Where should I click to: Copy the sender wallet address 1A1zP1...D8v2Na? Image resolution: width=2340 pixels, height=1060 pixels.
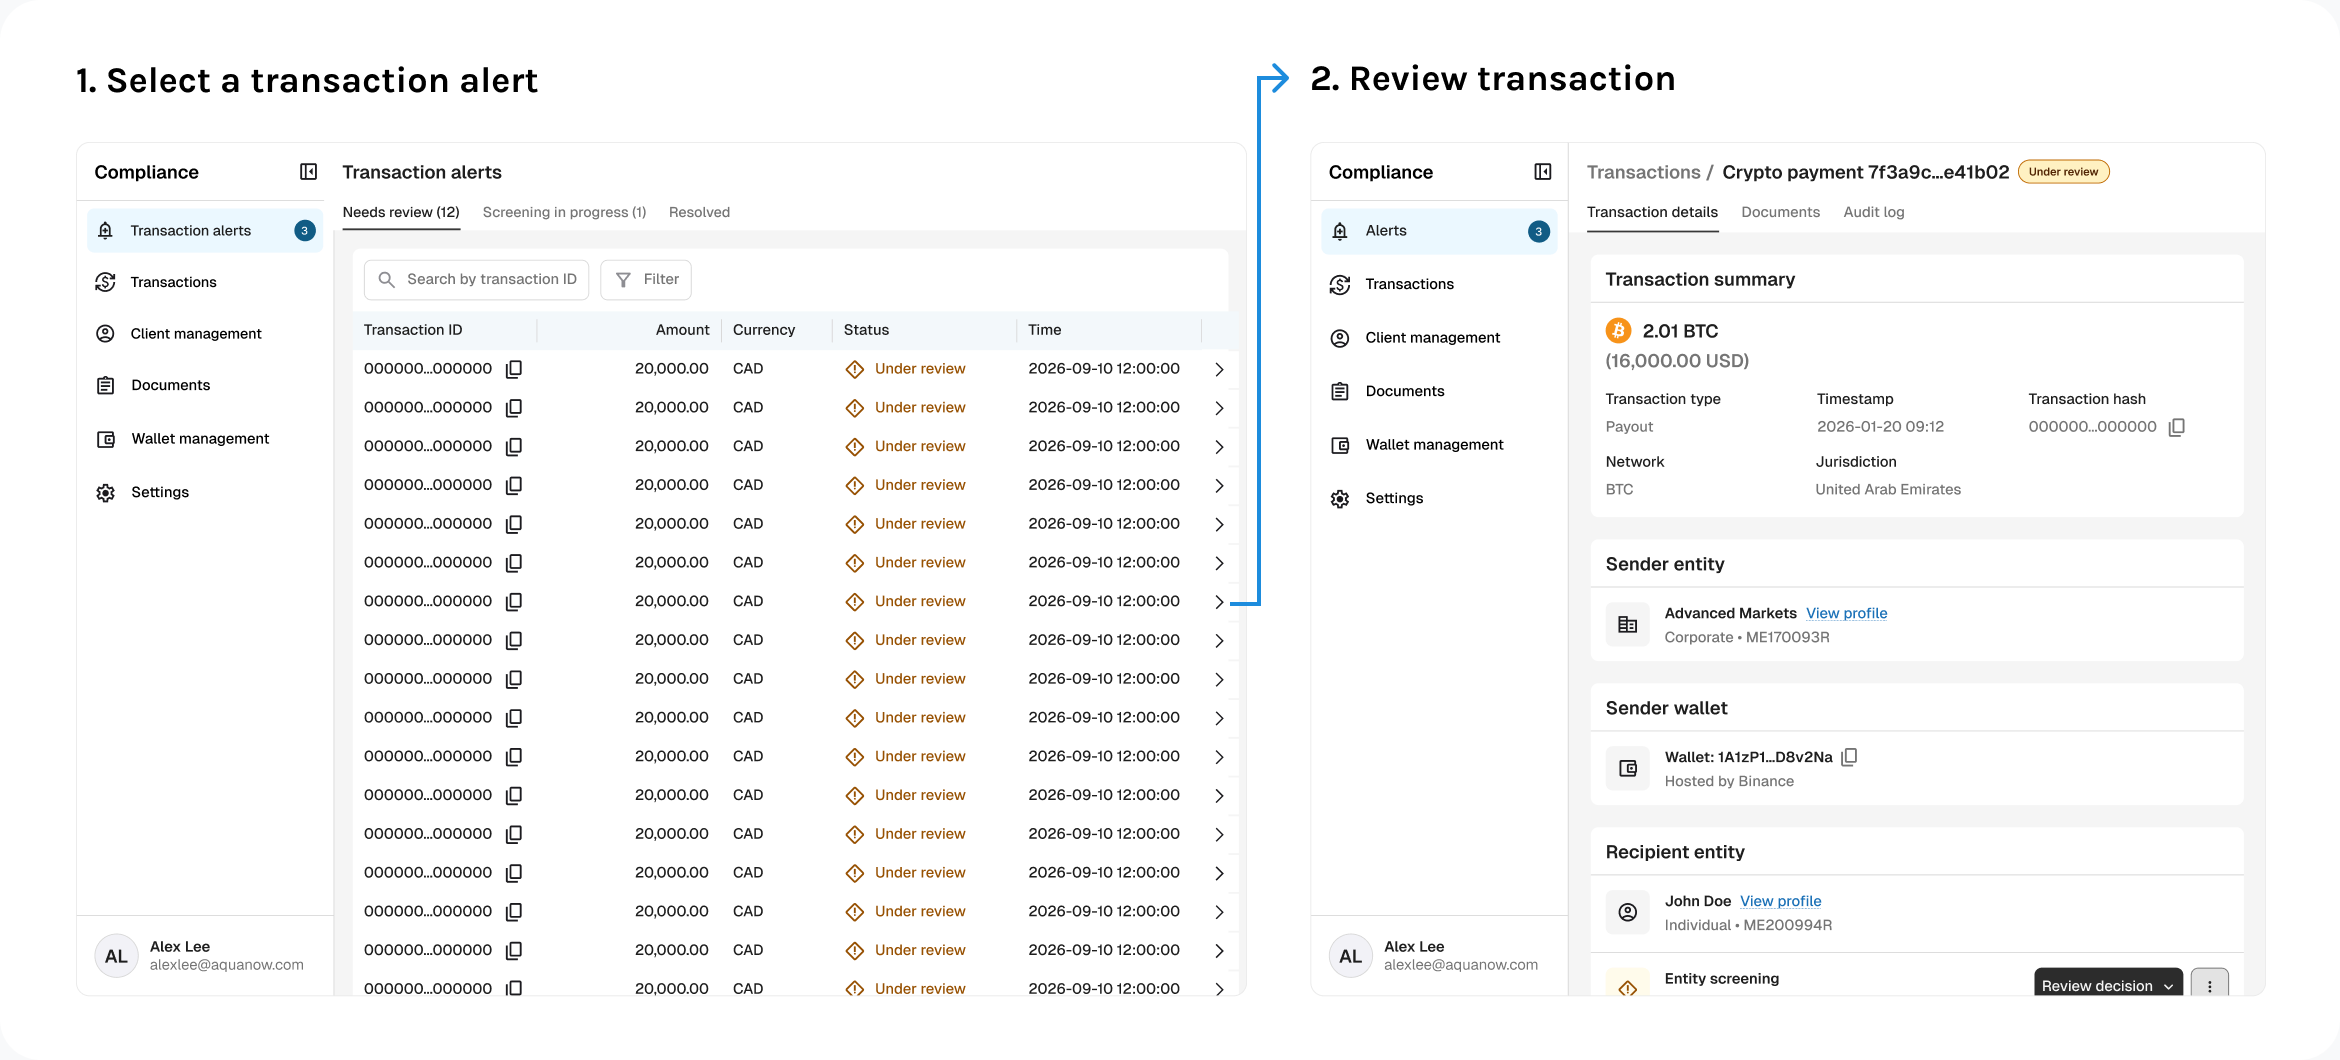[x=1849, y=757]
